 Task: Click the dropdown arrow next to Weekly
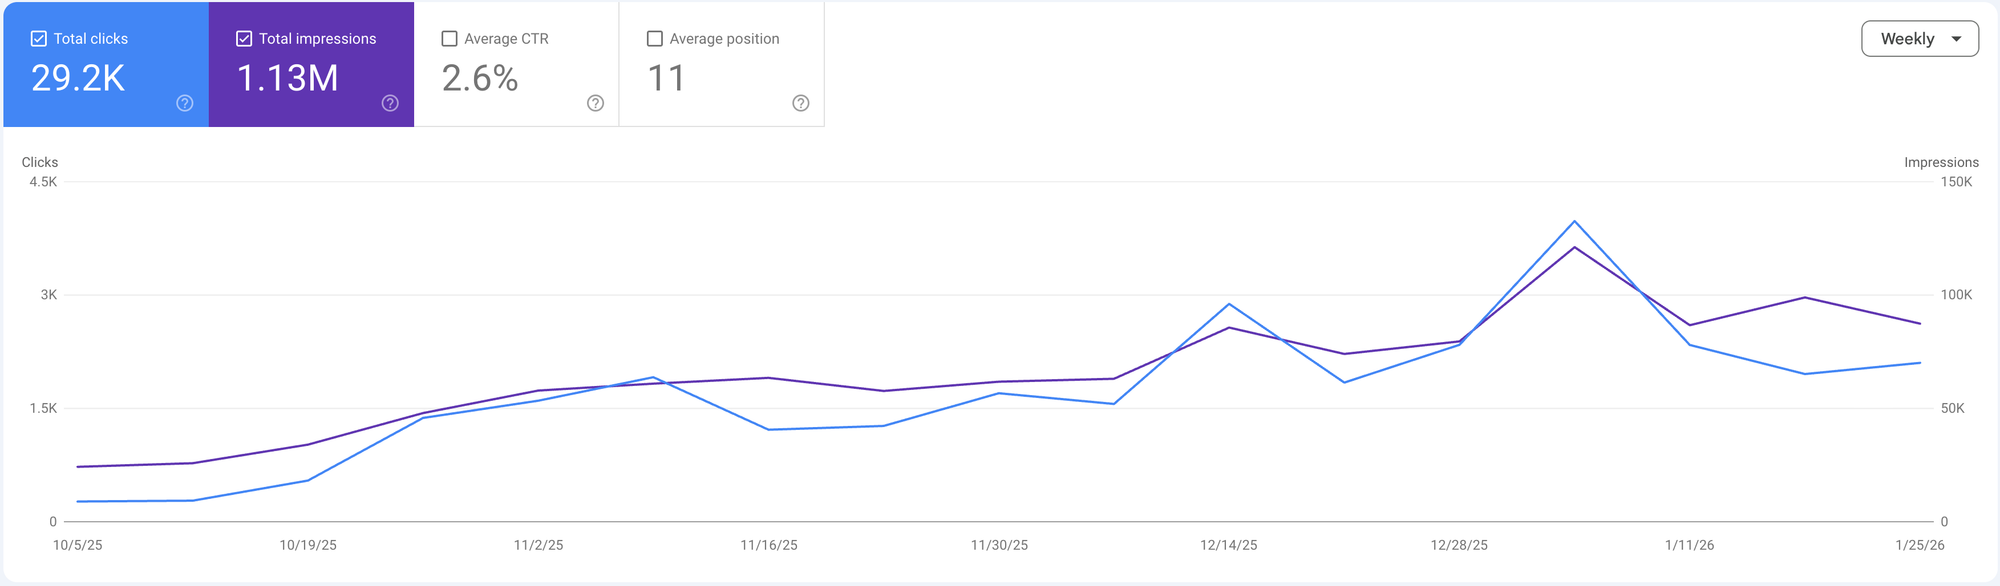pos(1957,39)
